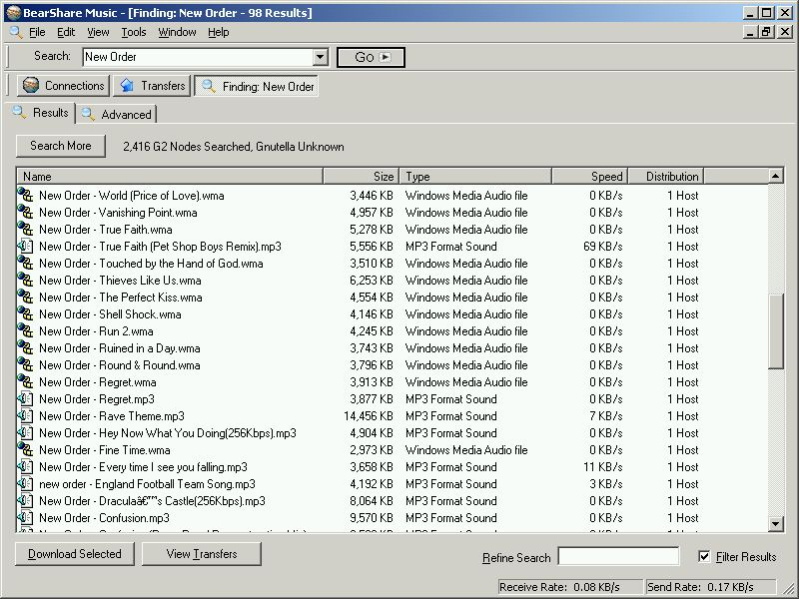Click MP3 icon of England Football Team Song
This screenshot has height=599, width=799.
[x=25, y=483]
